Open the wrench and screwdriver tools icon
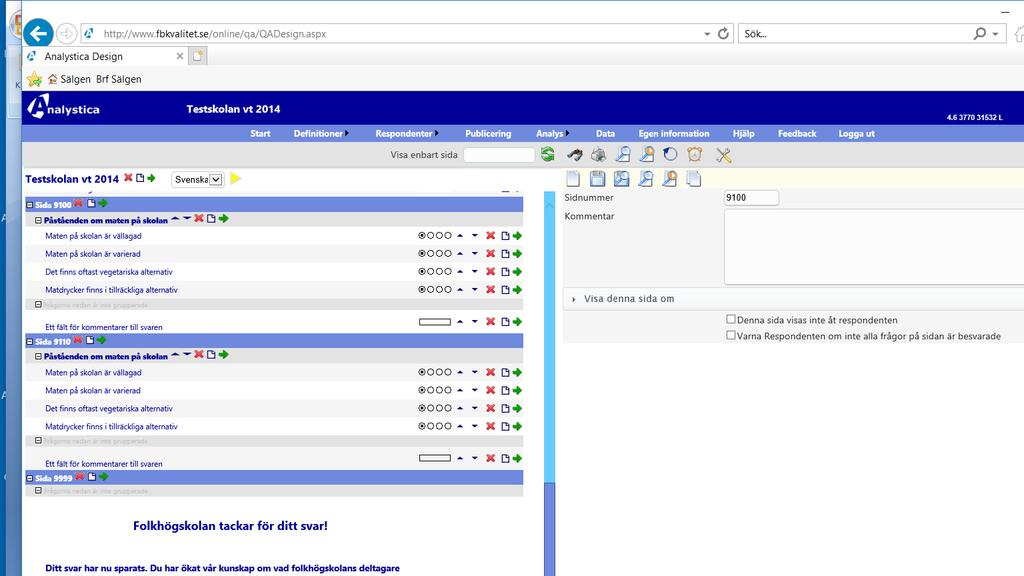The height and width of the screenshot is (576, 1024). [723, 155]
